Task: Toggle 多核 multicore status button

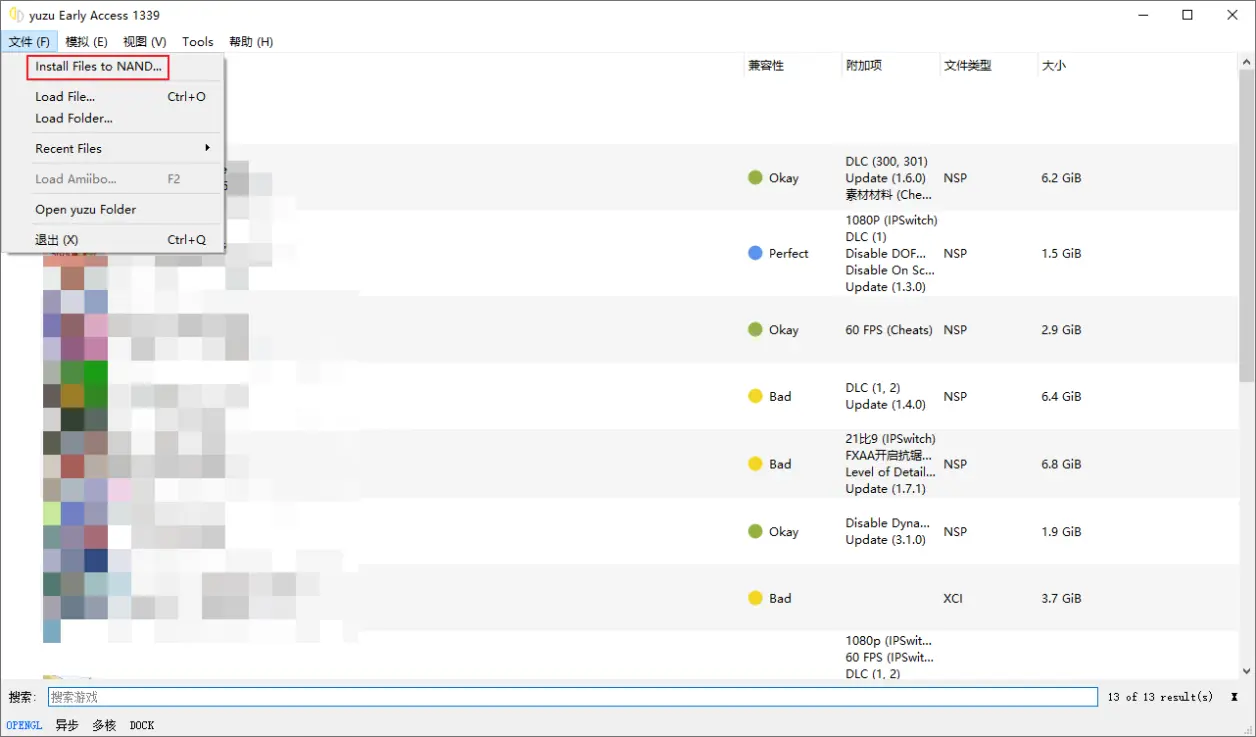Action: click(104, 725)
